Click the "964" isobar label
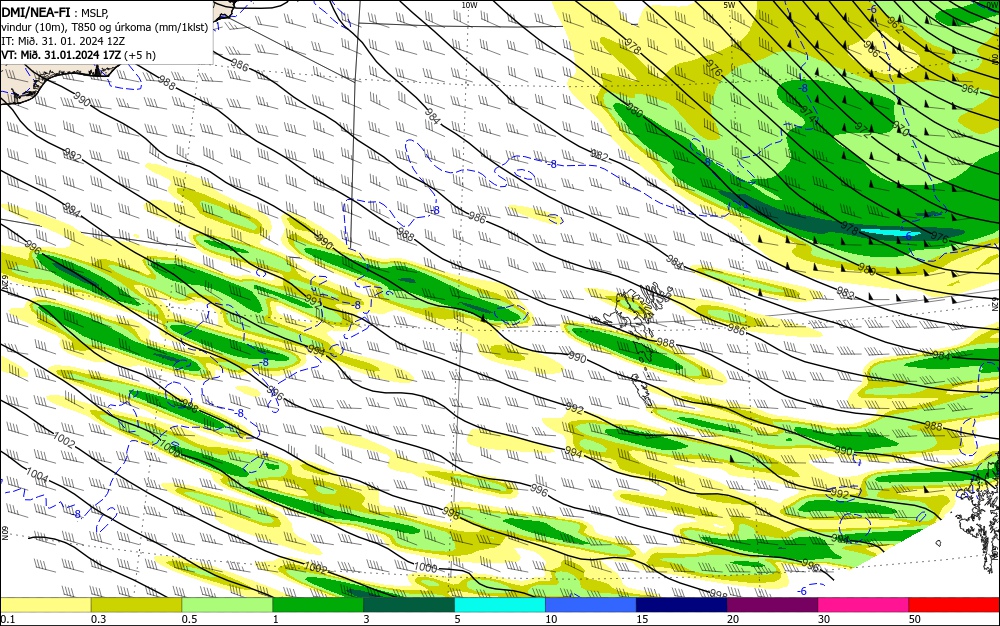The width and height of the screenshot is (1000, 626). (969, 90)
